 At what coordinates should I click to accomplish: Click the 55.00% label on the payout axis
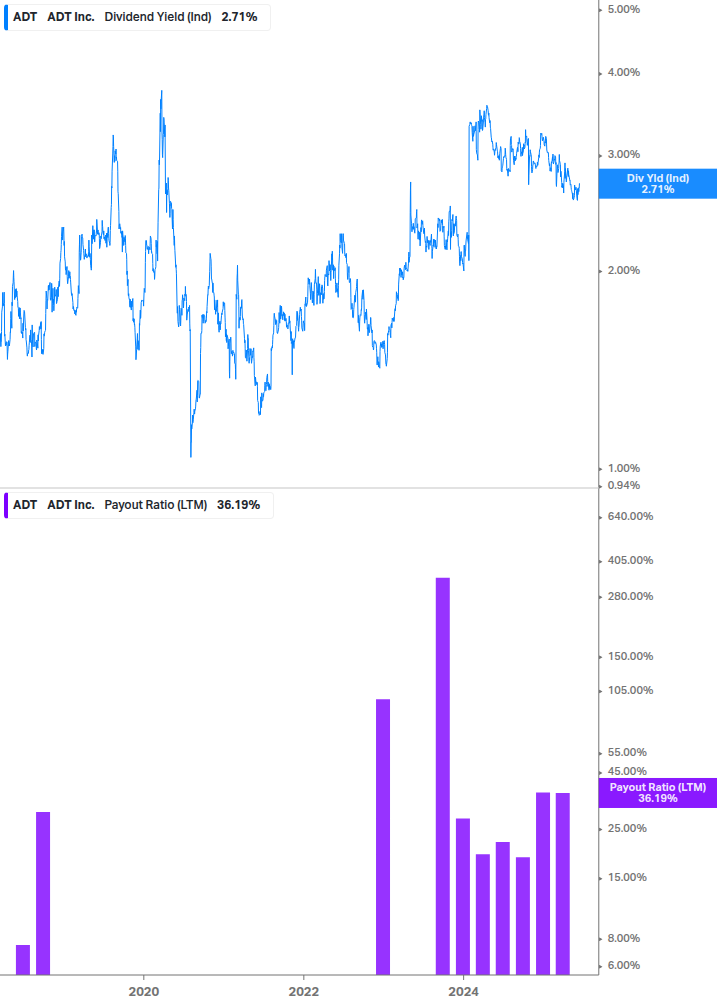[x=627, y=752]
